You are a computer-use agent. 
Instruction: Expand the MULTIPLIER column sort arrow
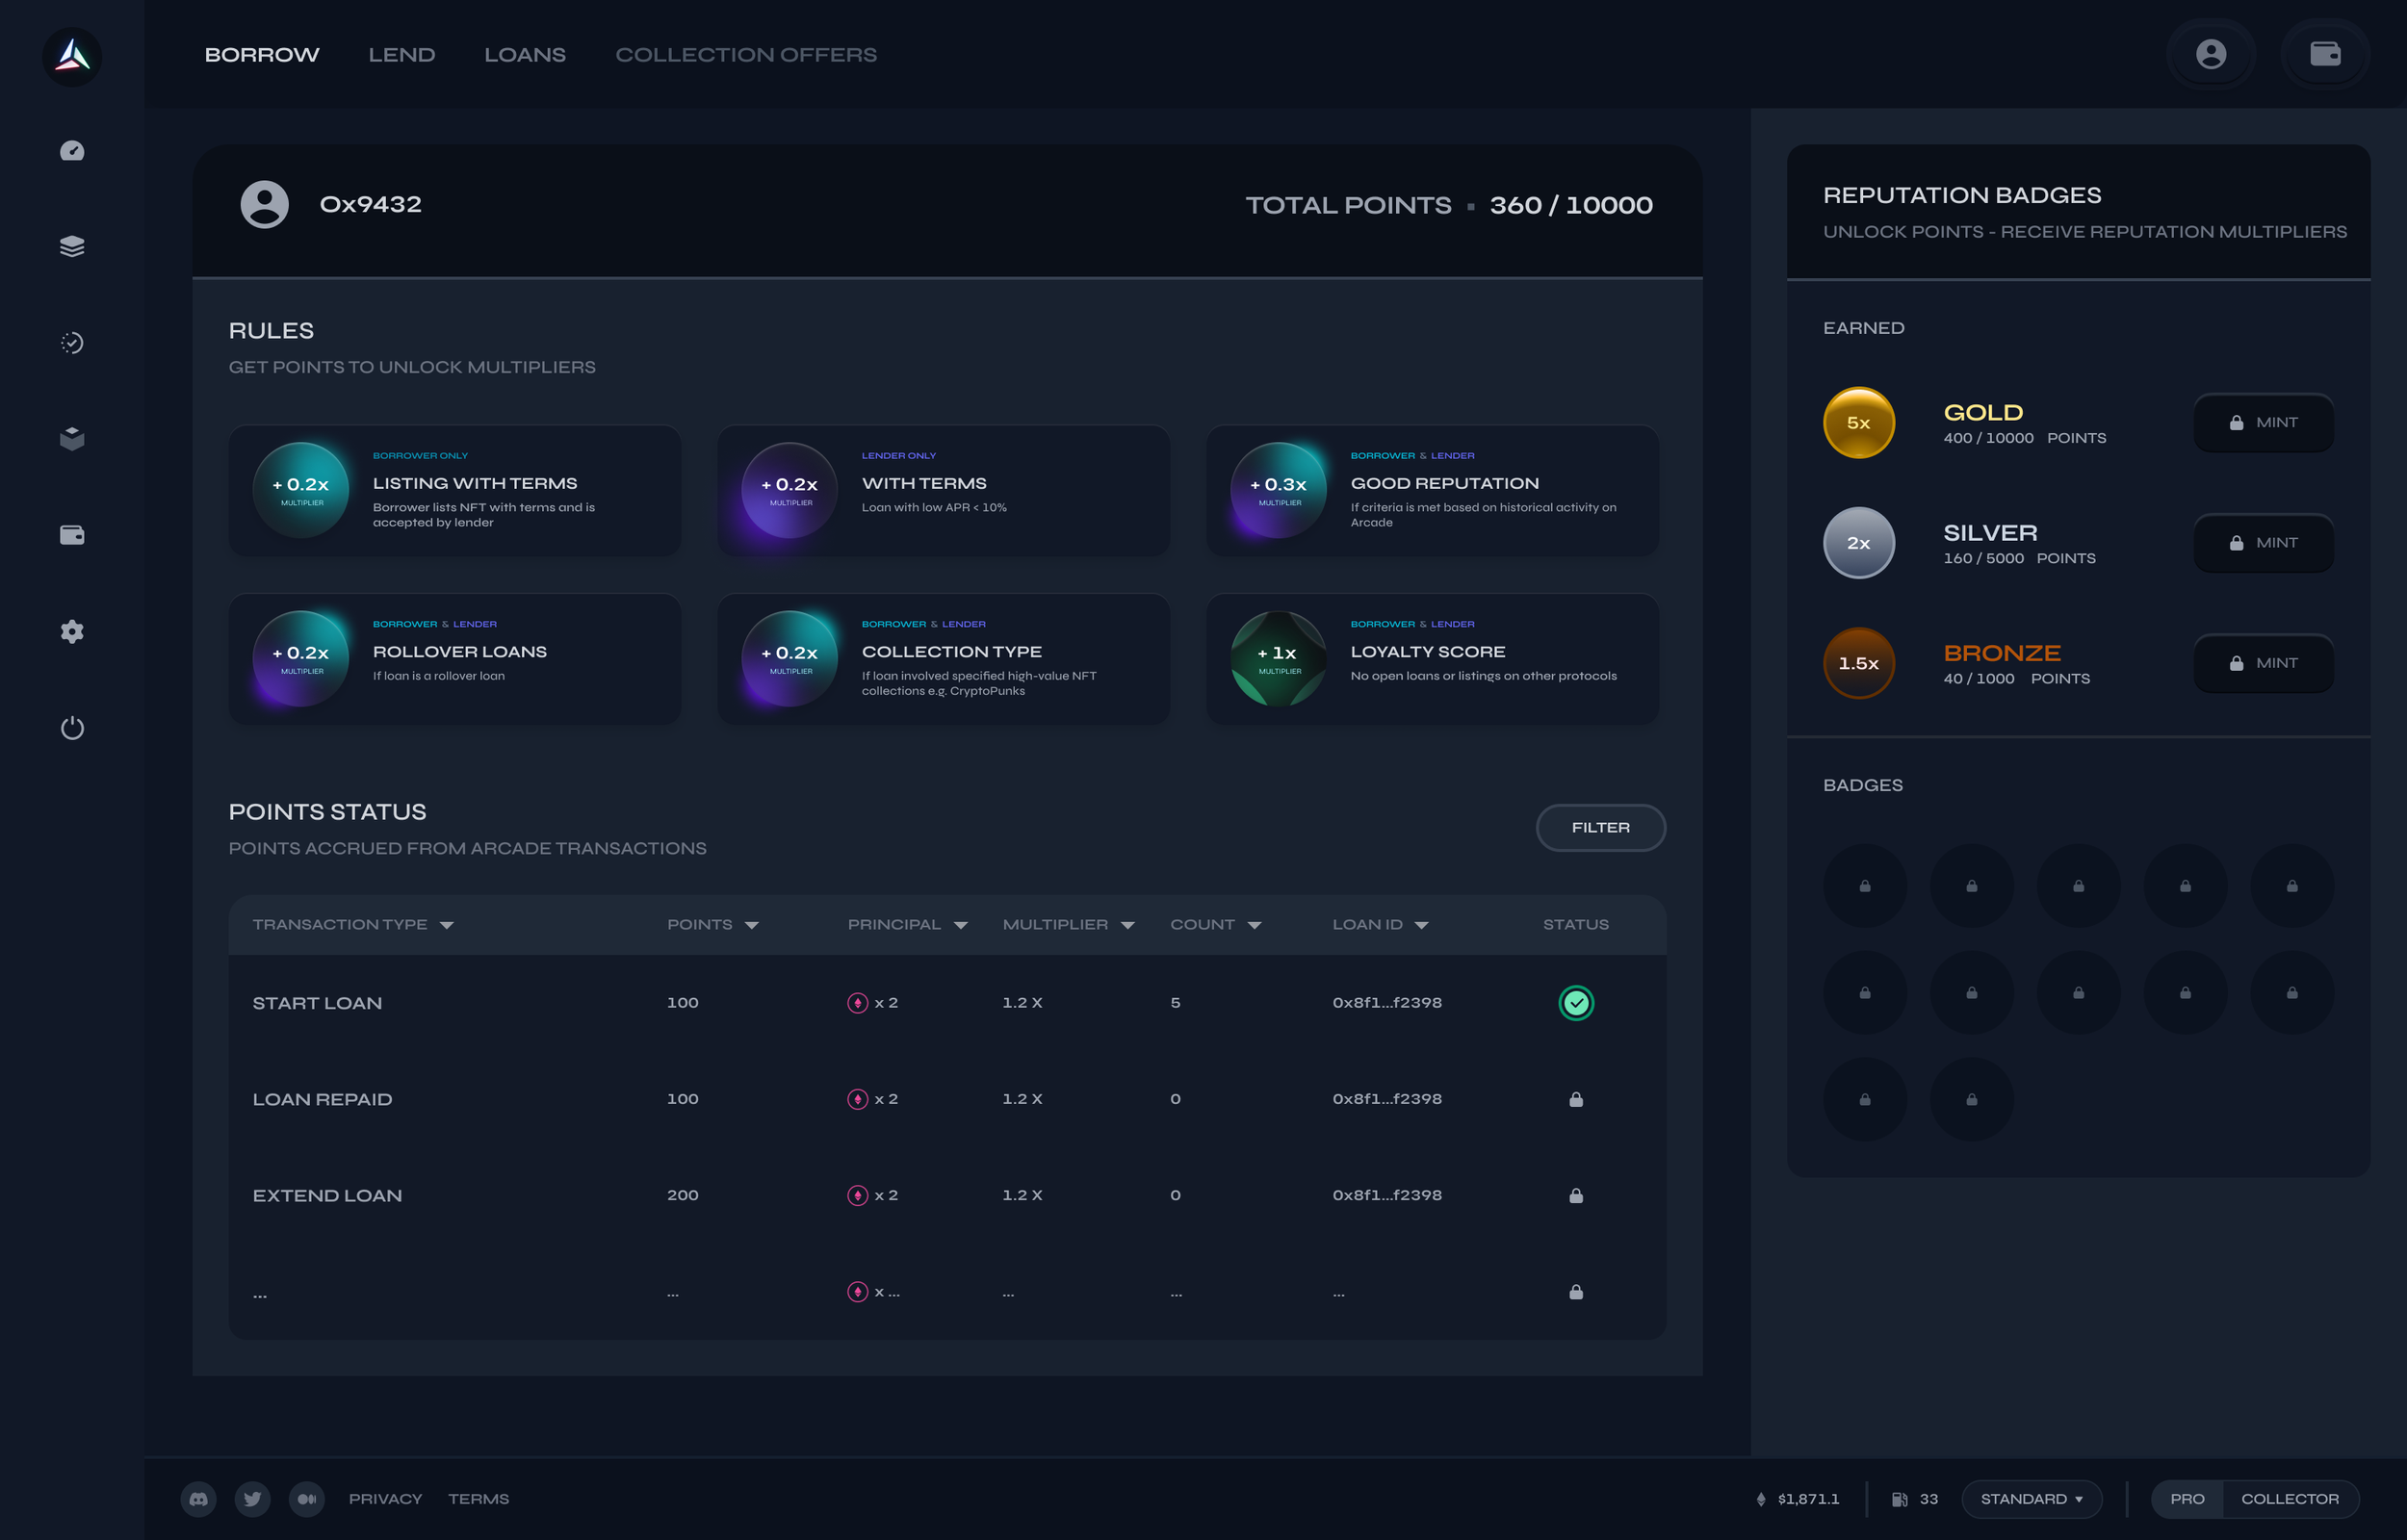pyautogui.click(x=1127, y=925)
